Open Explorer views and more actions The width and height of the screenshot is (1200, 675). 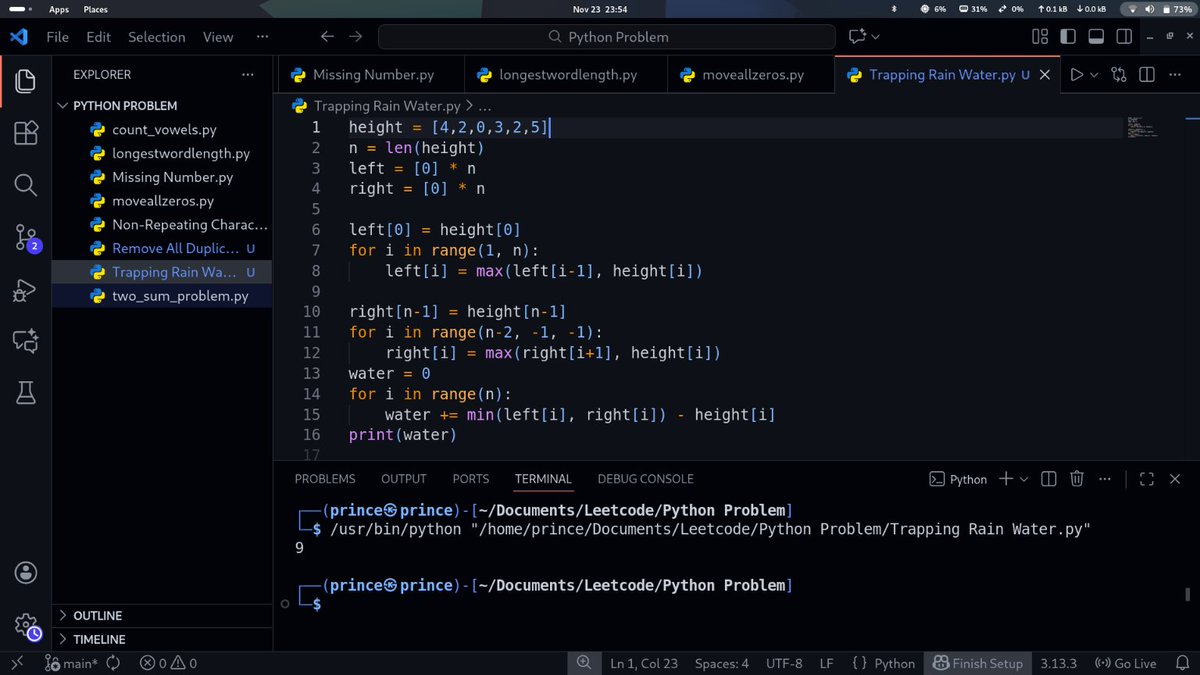pyautogui.click(x=247, y=75)
